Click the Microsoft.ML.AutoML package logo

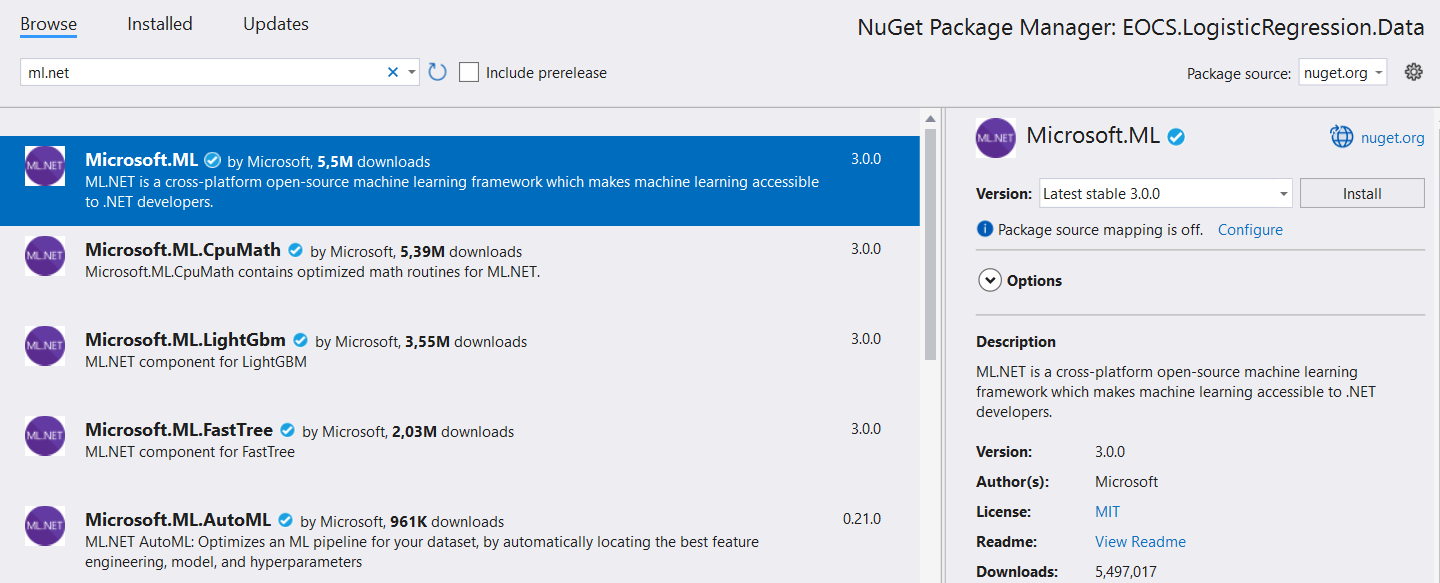coord(45,526)
